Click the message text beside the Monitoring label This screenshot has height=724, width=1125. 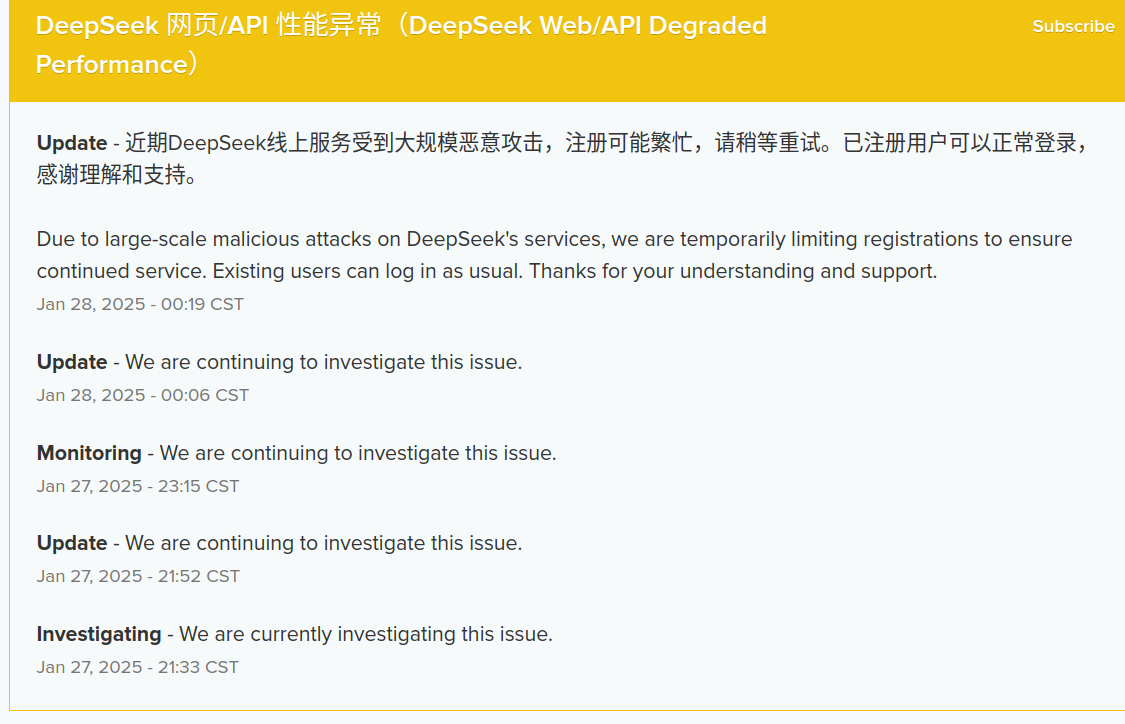(358, 453)
